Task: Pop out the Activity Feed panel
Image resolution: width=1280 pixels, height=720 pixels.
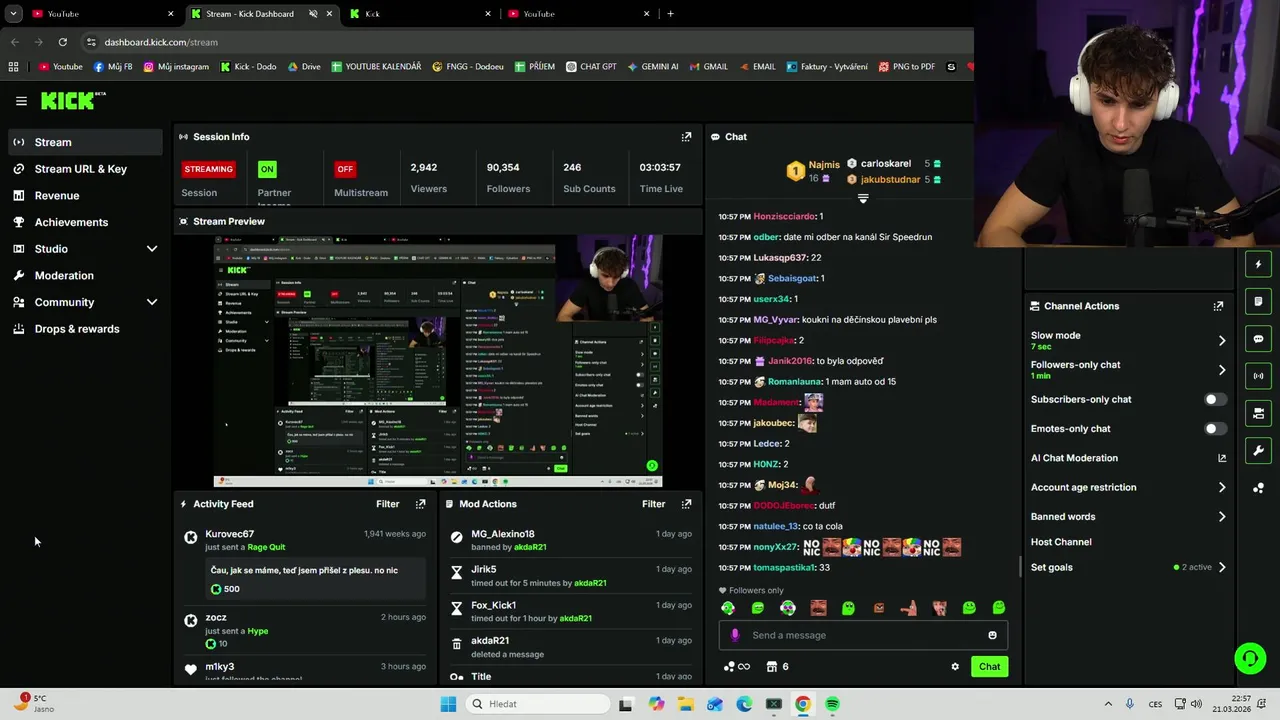Action: point(420,504)
